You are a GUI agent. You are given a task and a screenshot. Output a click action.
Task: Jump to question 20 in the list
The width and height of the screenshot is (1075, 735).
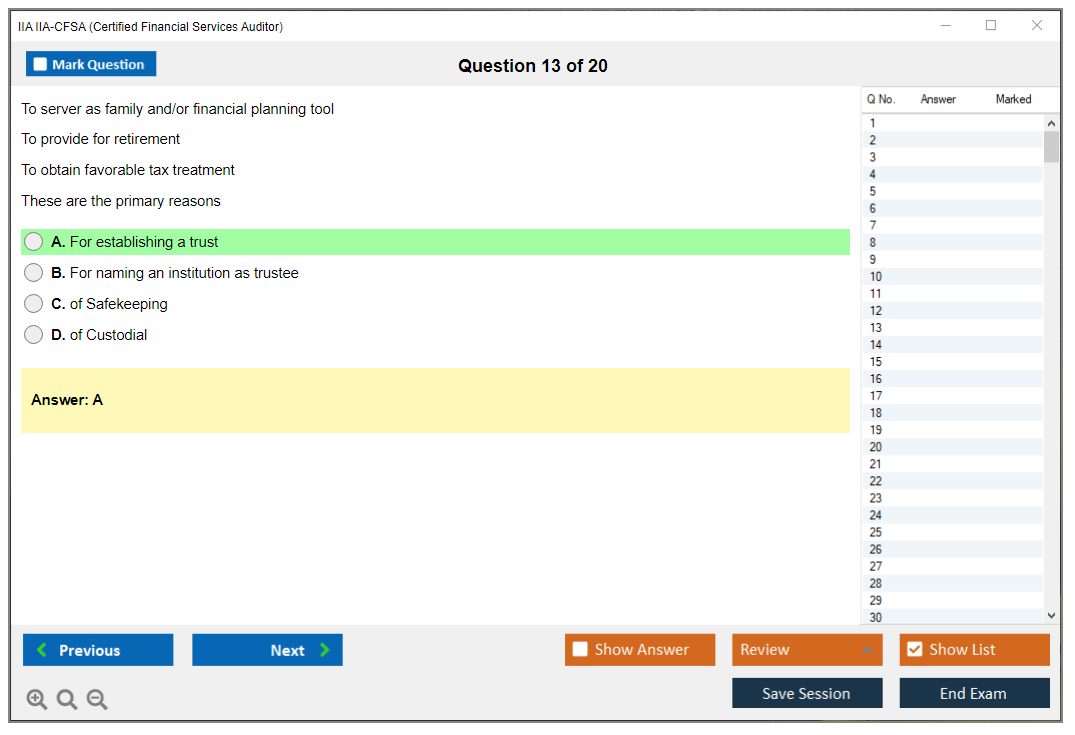tap(876, 447)
